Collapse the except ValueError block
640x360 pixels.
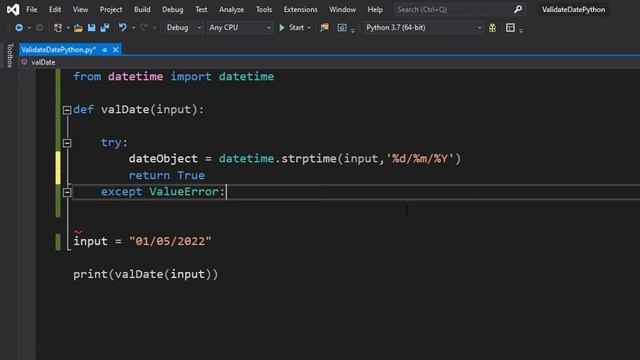coord(67,192)
